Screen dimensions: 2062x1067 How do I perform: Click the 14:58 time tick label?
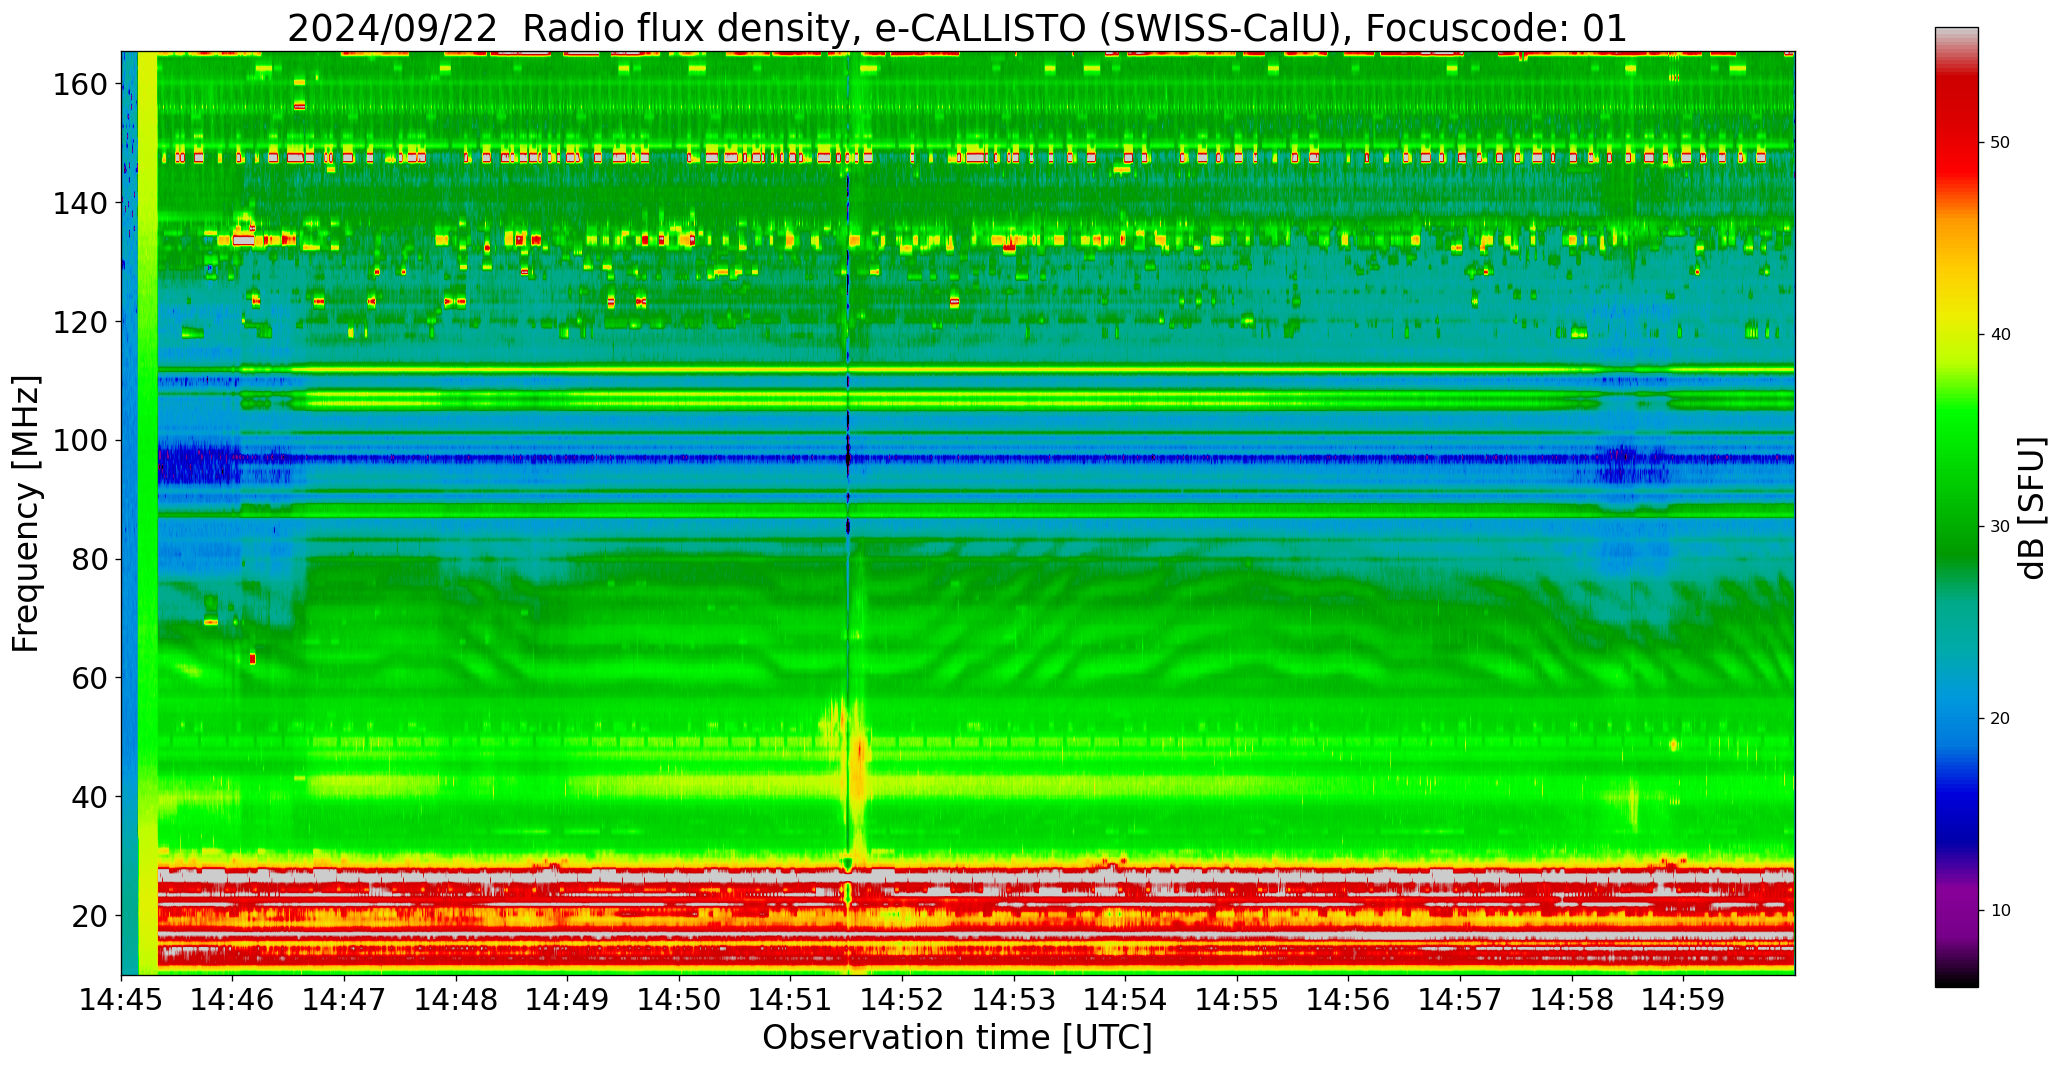1572,999
